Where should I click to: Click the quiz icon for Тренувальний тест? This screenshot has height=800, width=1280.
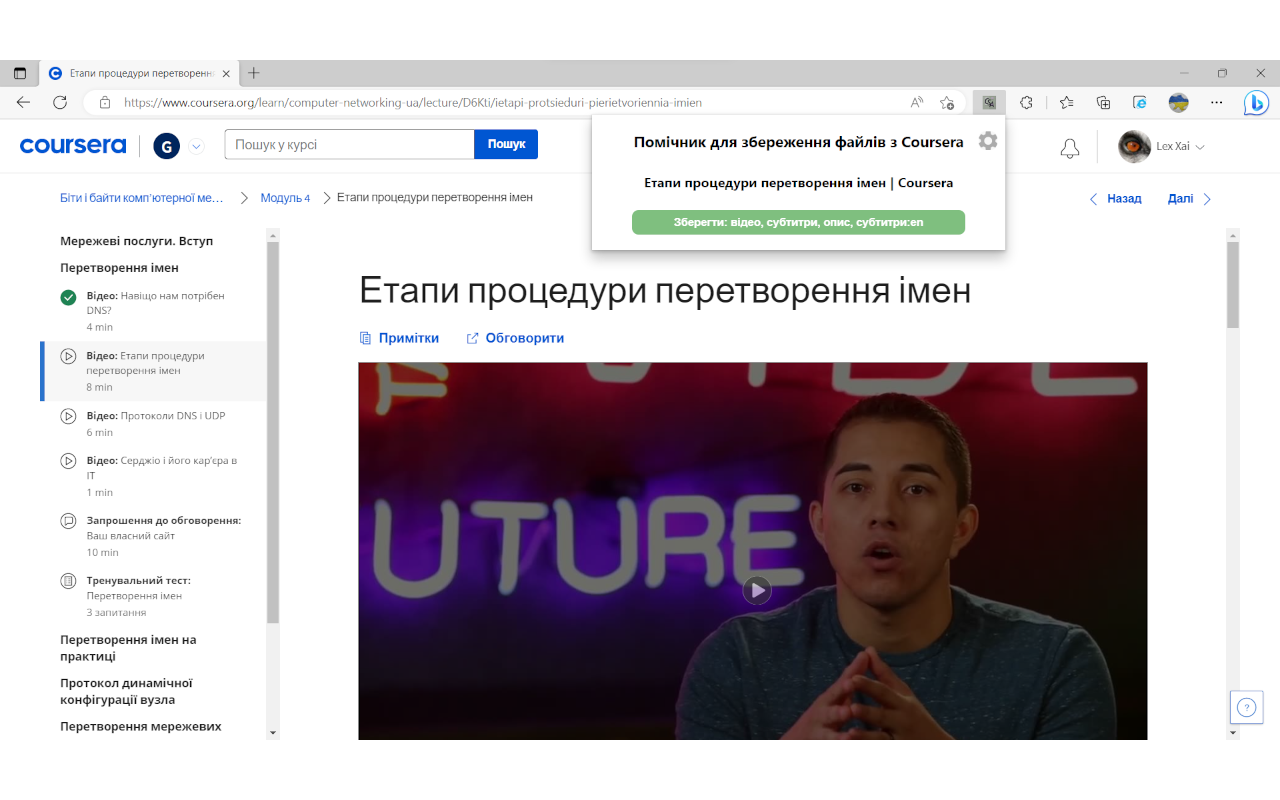(x=68, y=581)
